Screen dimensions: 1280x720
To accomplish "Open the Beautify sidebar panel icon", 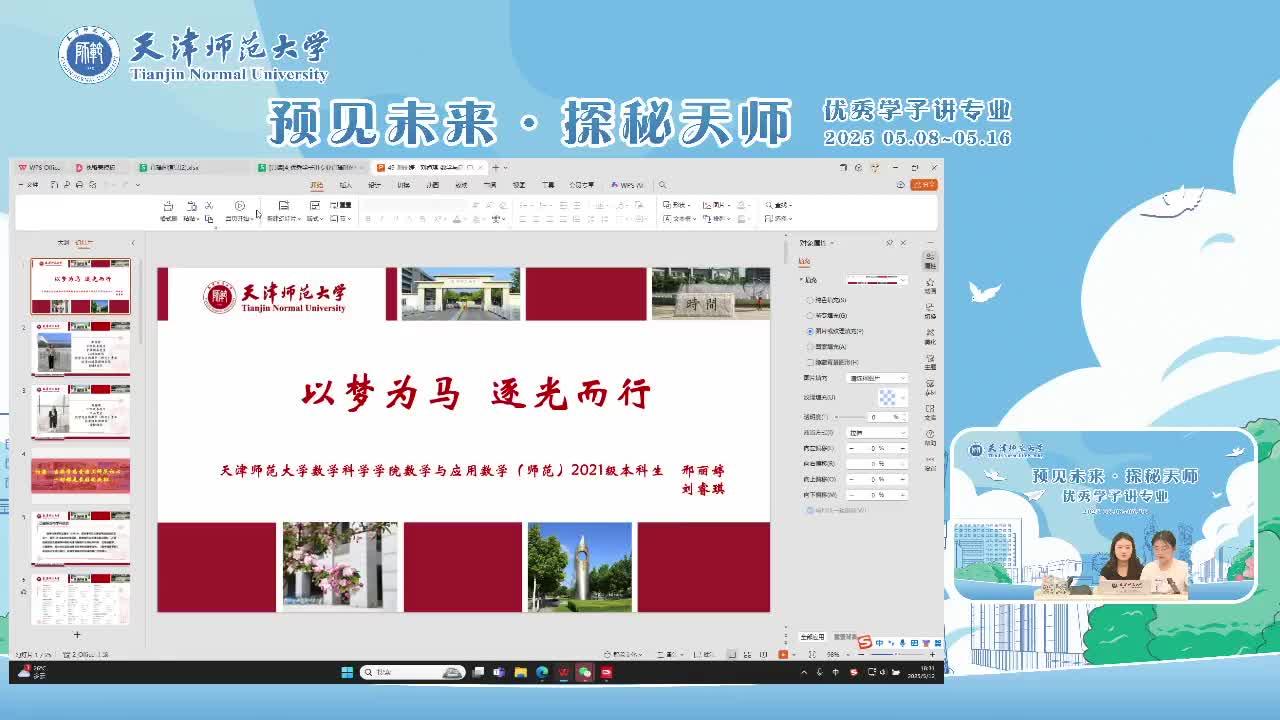I will [930, 335].
